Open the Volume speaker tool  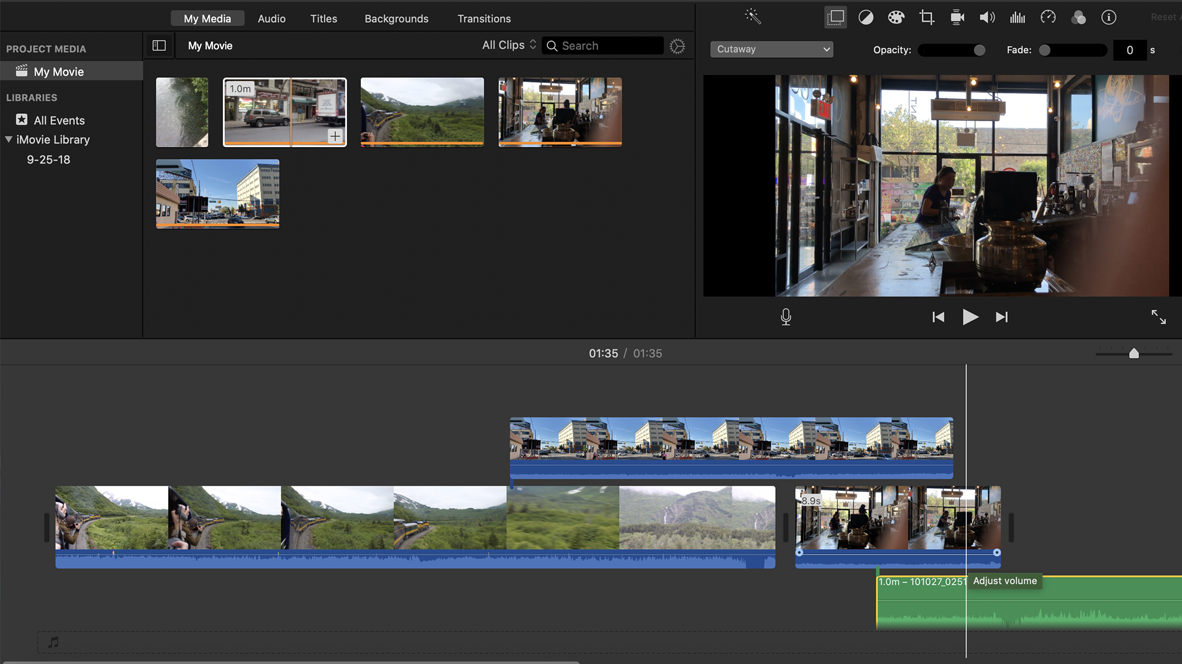tap(987, 17)
